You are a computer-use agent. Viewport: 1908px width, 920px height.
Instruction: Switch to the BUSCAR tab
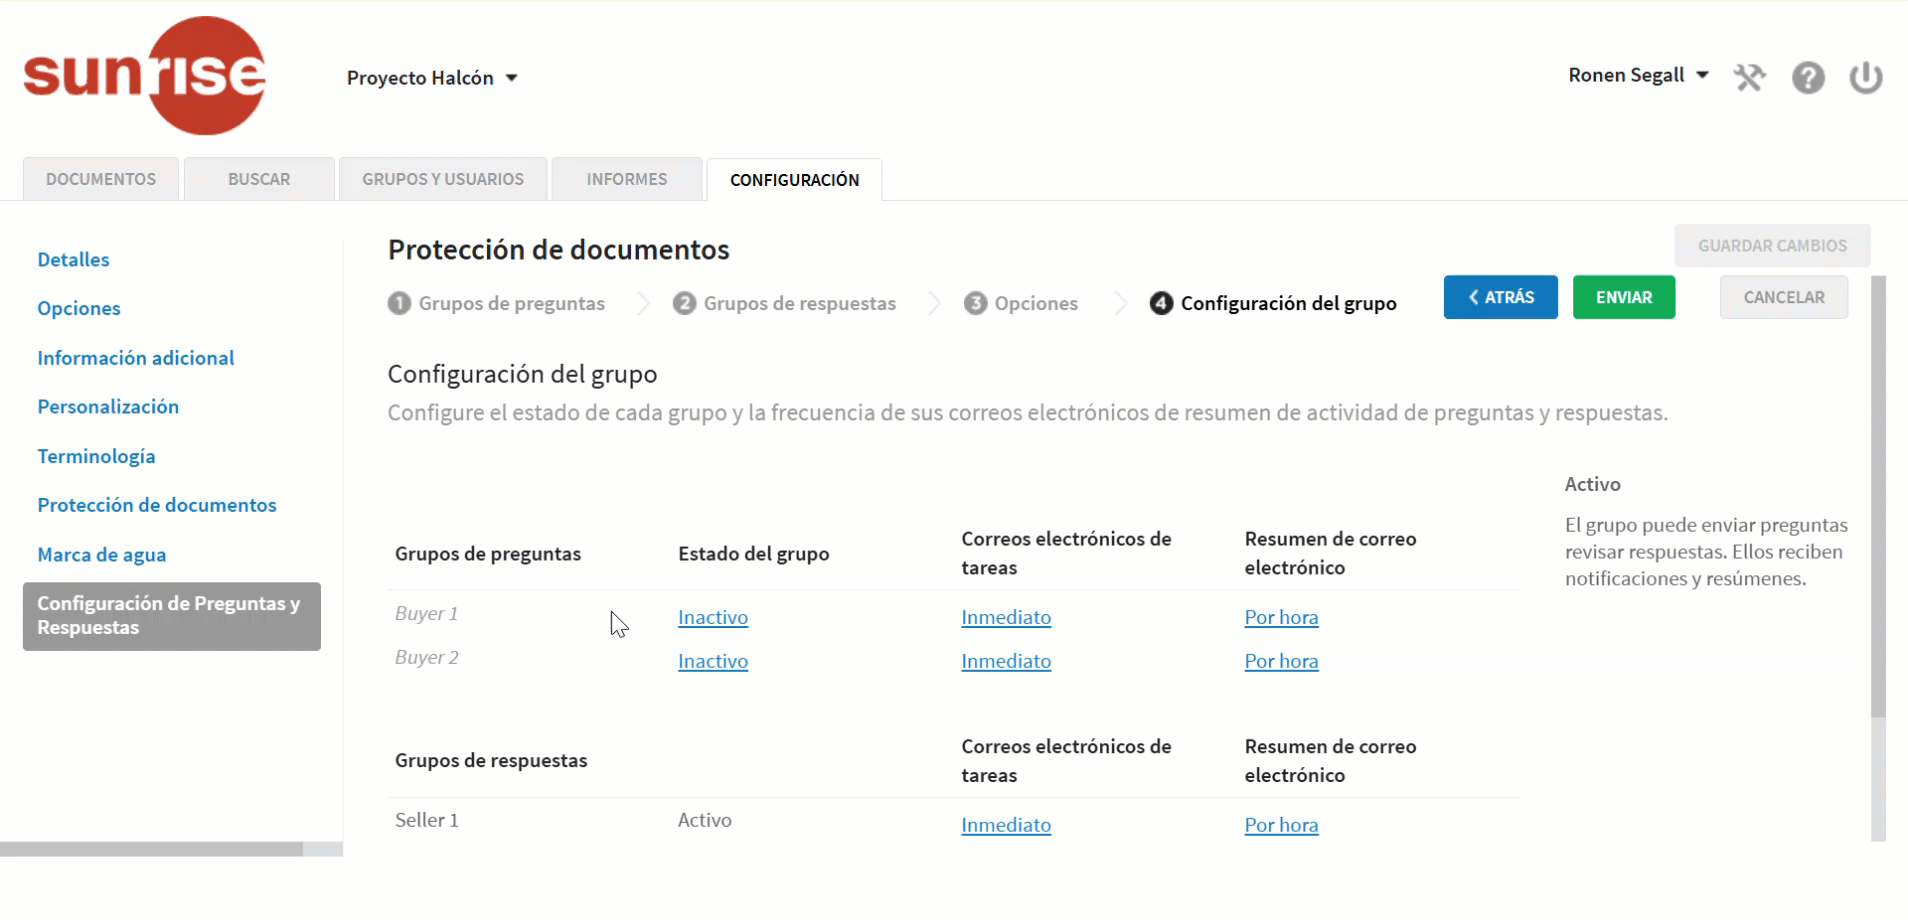coord(259,179)
